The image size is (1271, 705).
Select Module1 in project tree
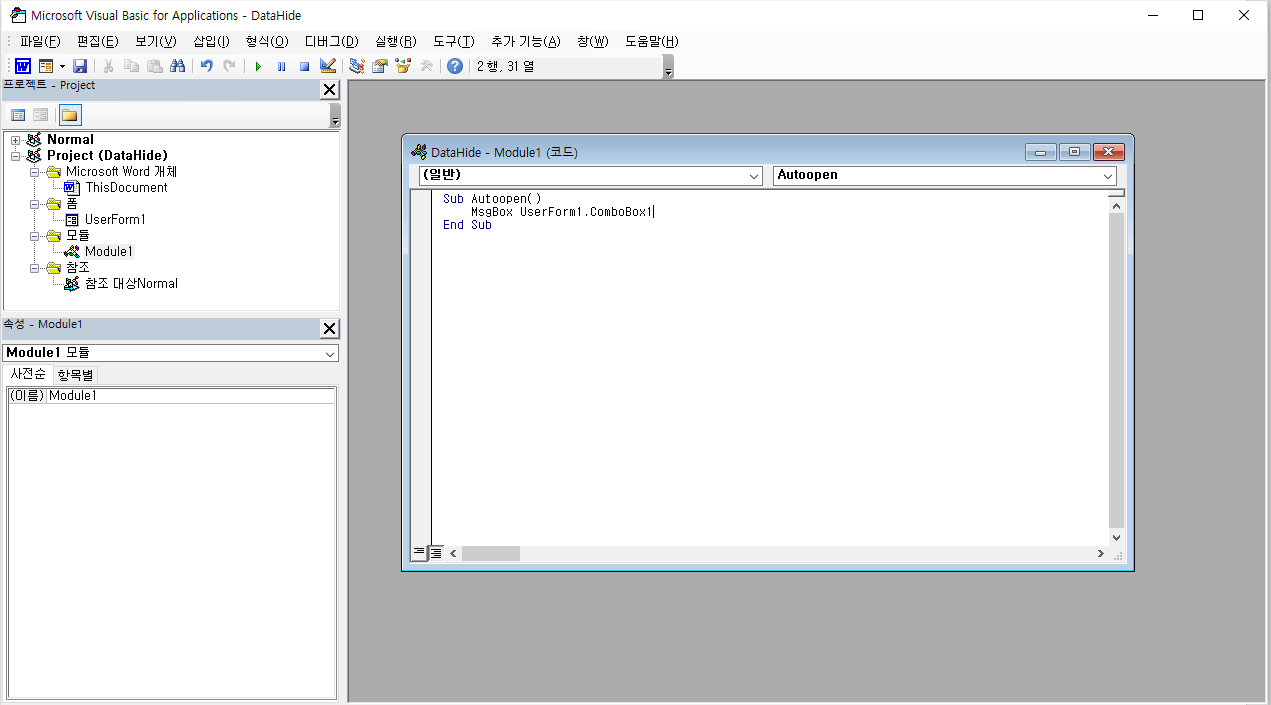click(x=108, y=251)
